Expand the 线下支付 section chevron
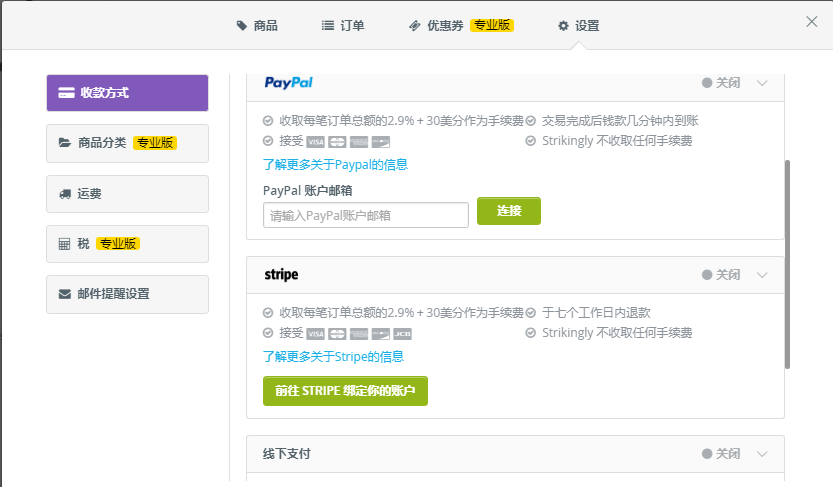This screenshot has height=487, width=833. coord(762,454)
